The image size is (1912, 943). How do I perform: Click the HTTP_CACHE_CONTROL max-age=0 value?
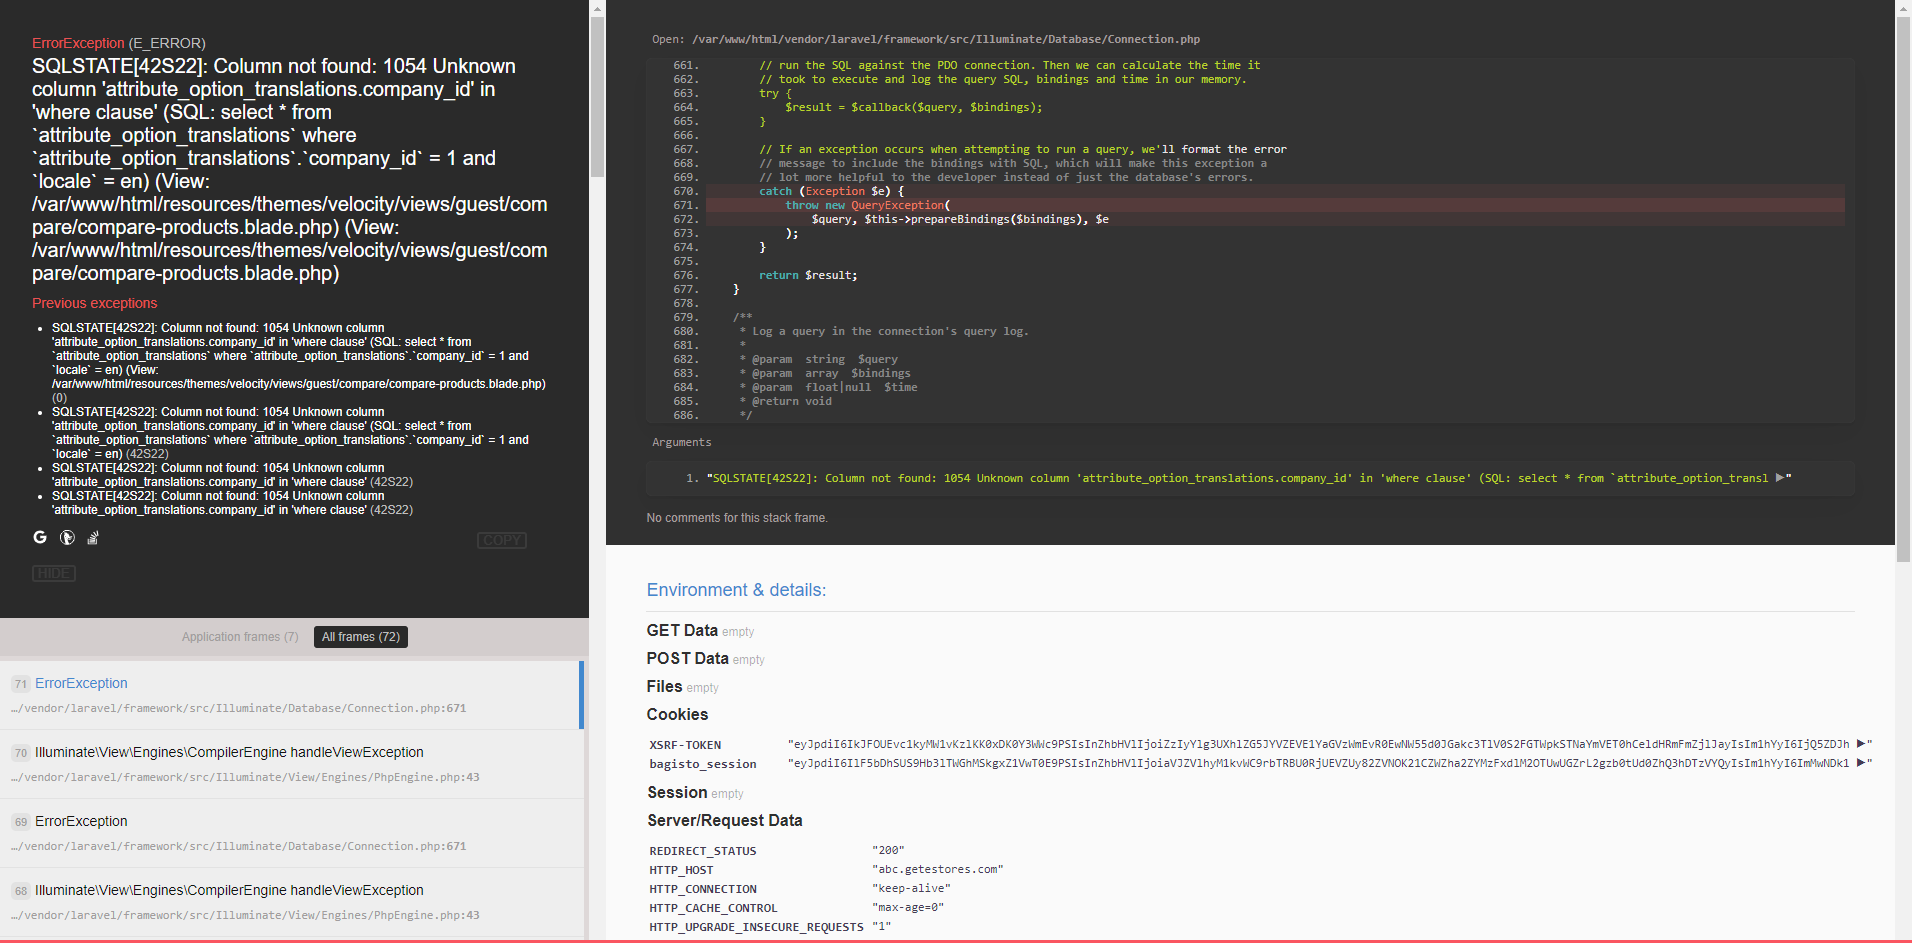[x=908, y=907]
